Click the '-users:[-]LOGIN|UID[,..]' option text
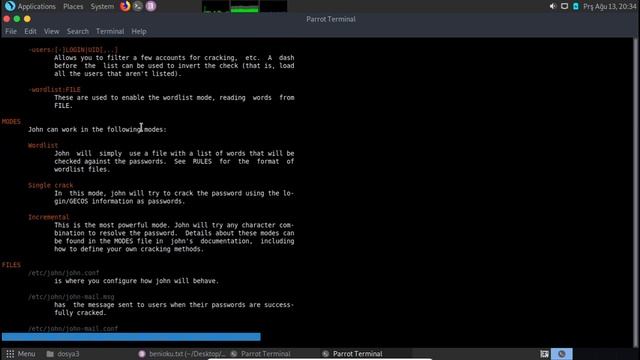This screenshot has height=360, width=640. (73, 50)
